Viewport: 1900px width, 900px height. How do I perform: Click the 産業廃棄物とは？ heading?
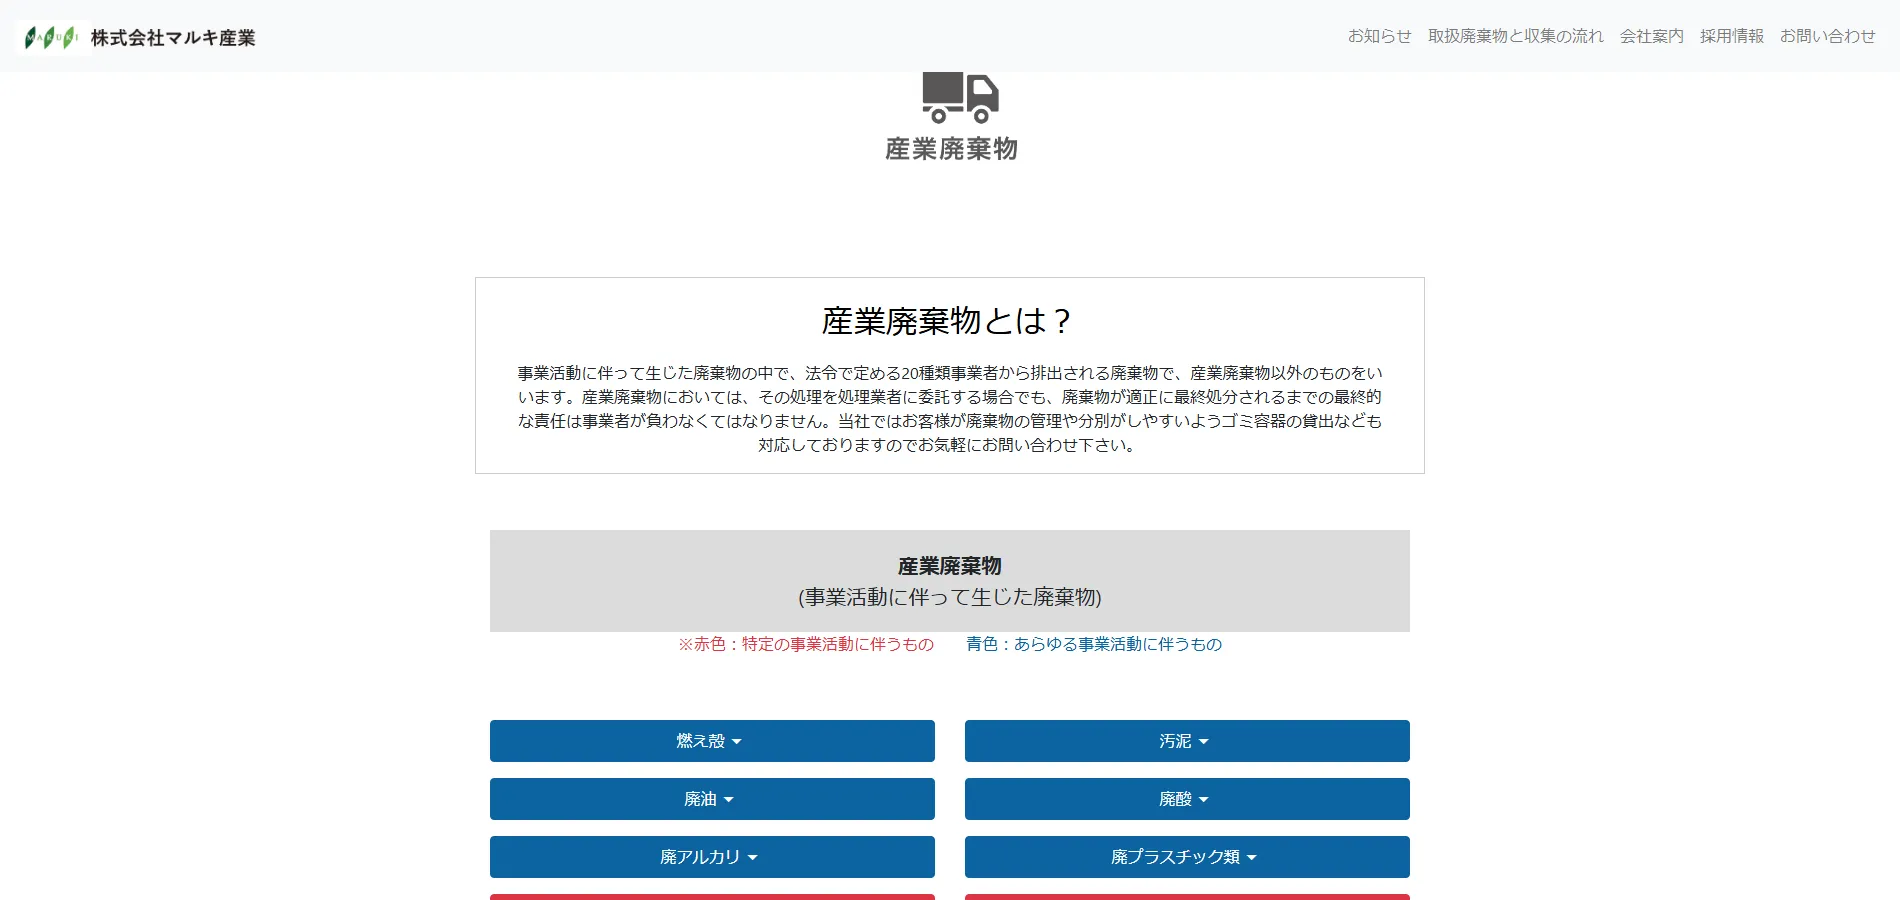click(949, 321)
